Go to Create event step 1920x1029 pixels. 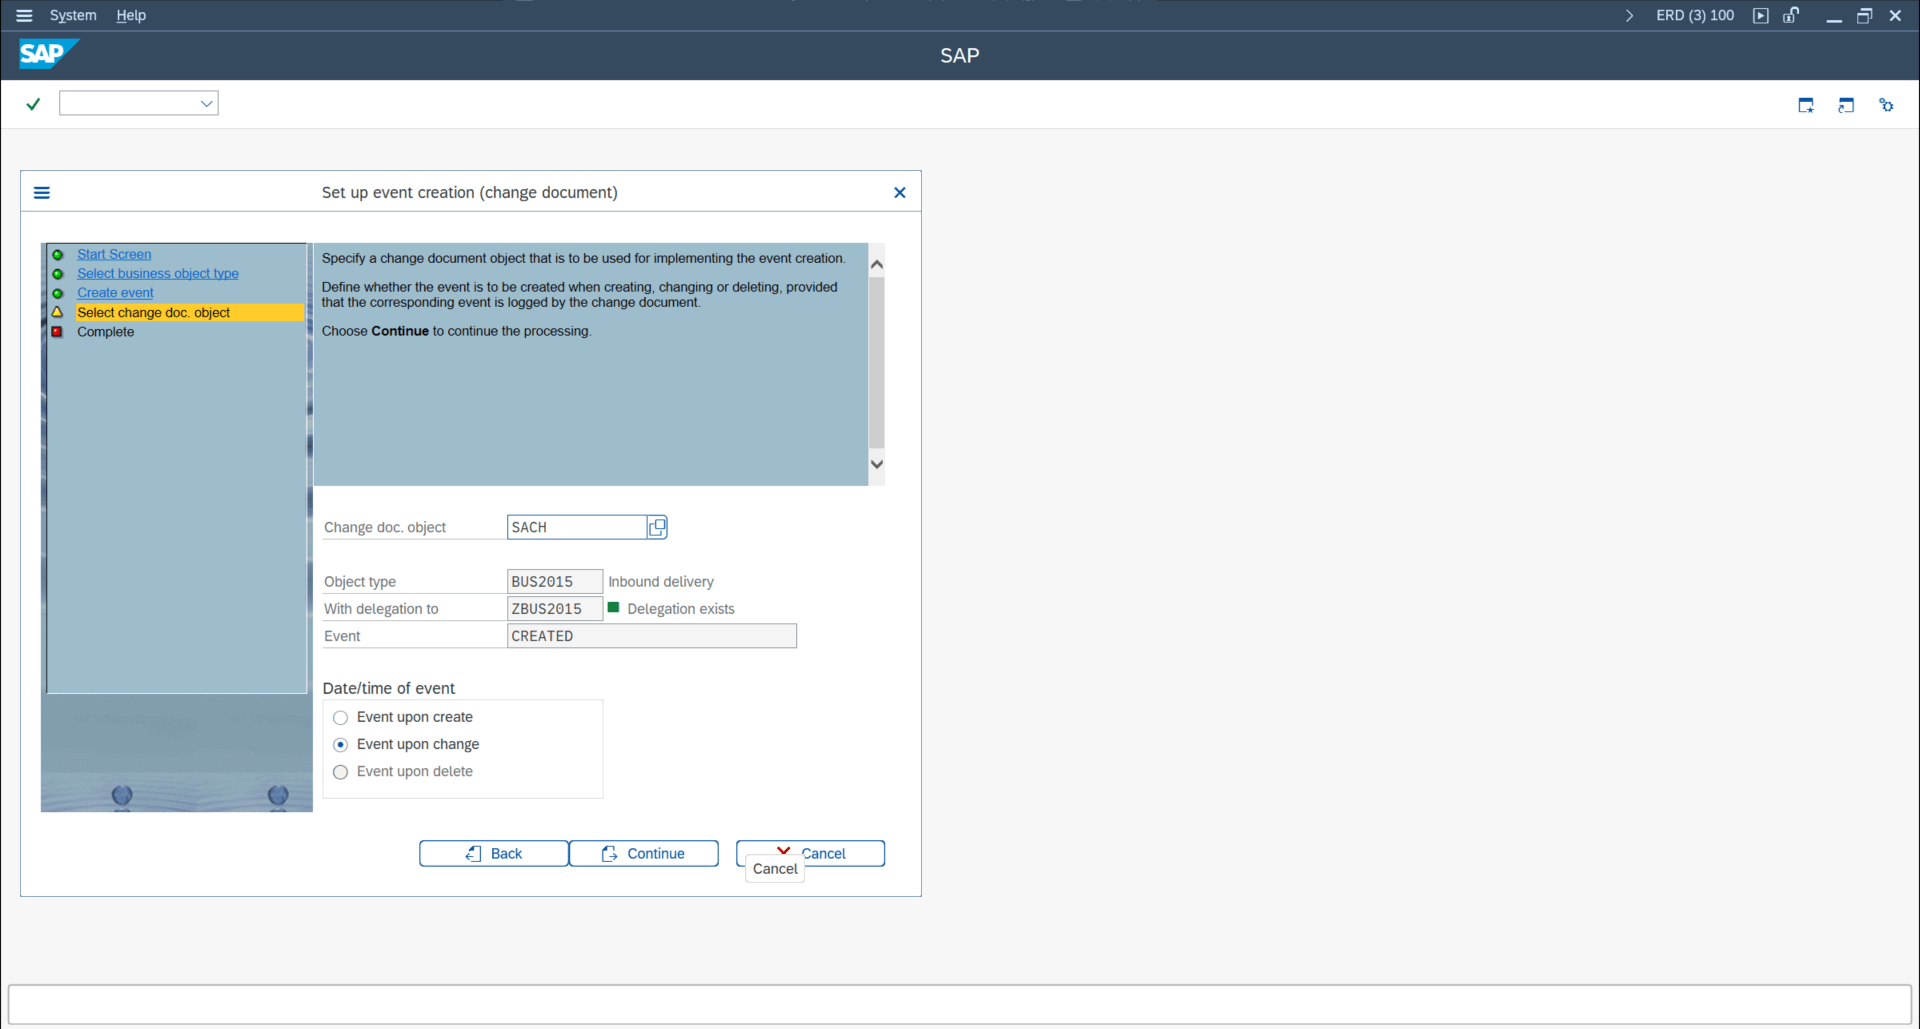115,293
